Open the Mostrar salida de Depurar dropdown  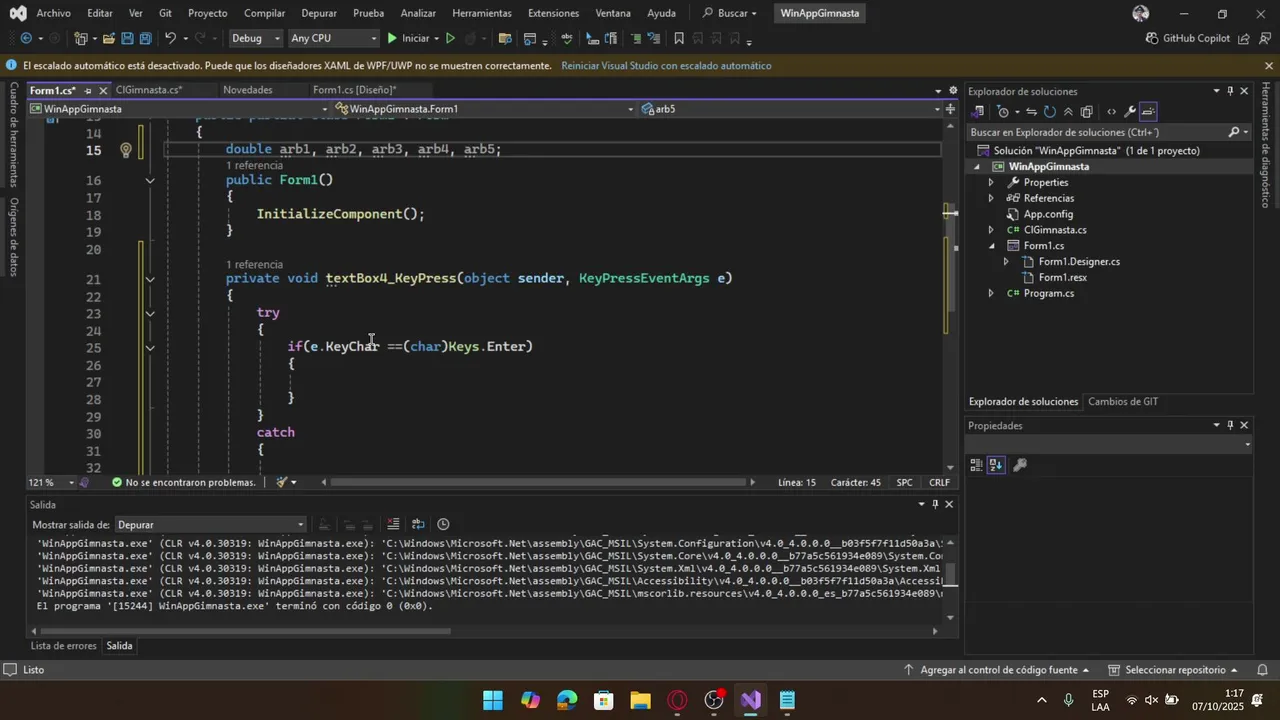210,524
